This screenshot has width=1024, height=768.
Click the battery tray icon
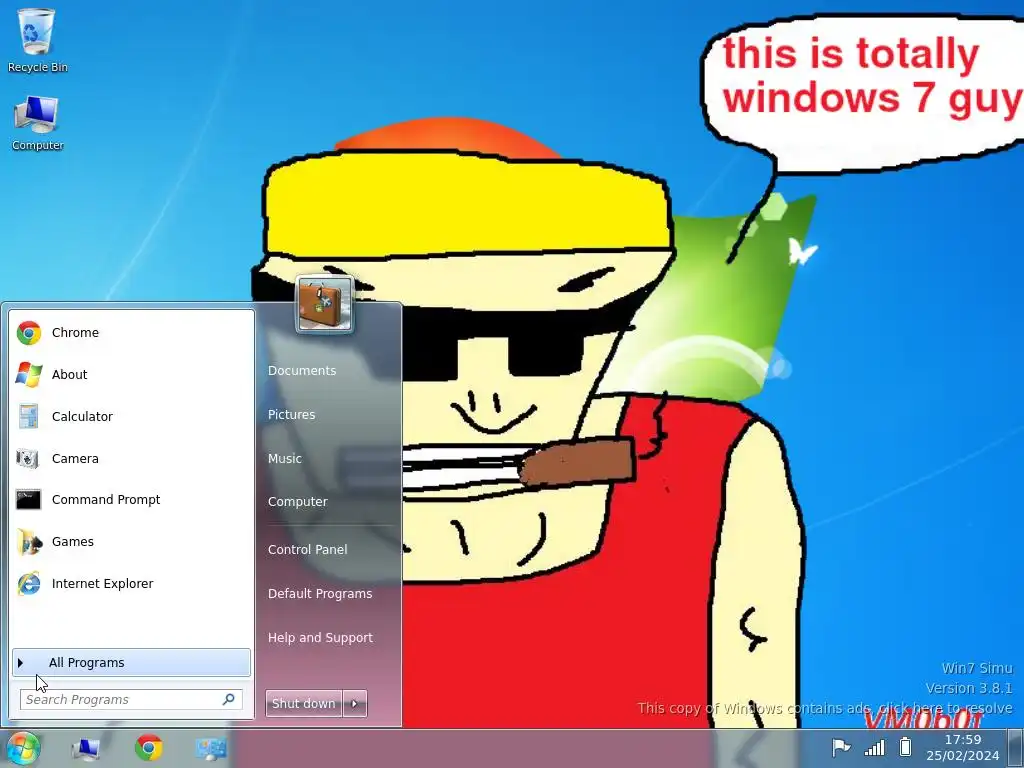[x=905, y=746]
